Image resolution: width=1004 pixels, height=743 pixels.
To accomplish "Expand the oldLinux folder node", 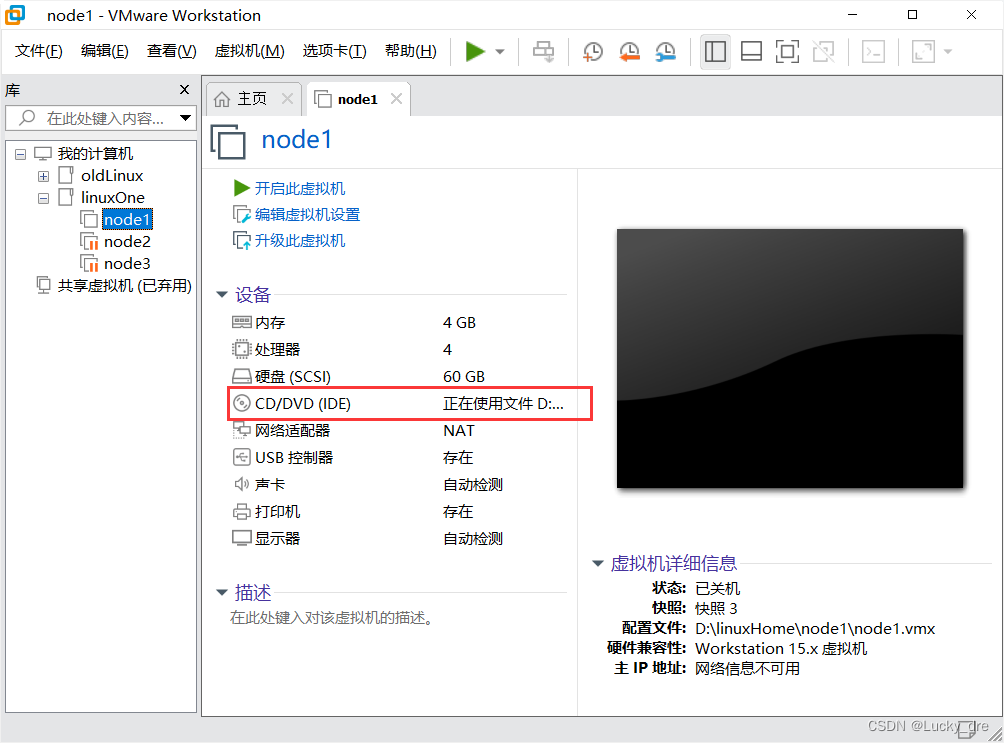I will pyautogui.click(x=43, y=176).
